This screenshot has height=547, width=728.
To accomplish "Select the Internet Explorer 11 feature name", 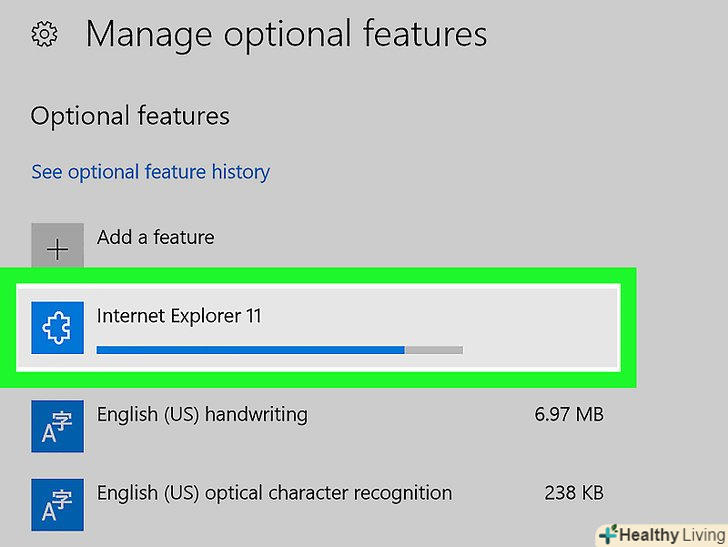I will click(x=179, y=316).
